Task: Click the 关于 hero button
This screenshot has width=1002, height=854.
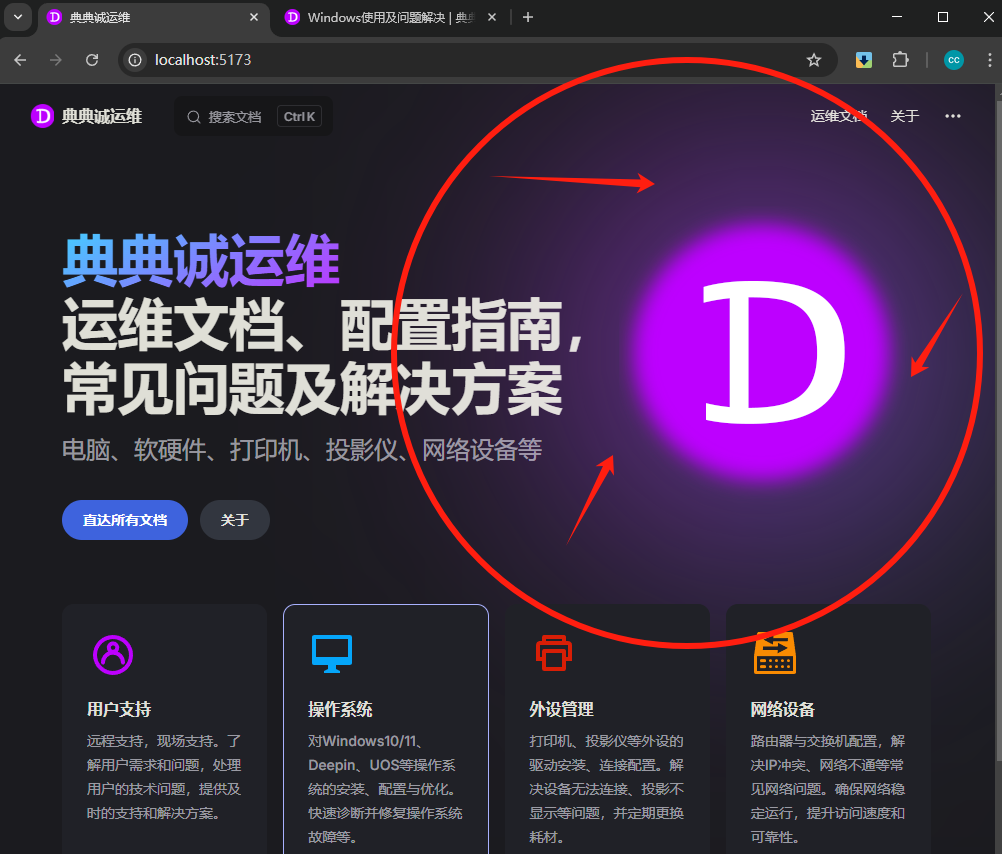Action: tap(235, 520)
